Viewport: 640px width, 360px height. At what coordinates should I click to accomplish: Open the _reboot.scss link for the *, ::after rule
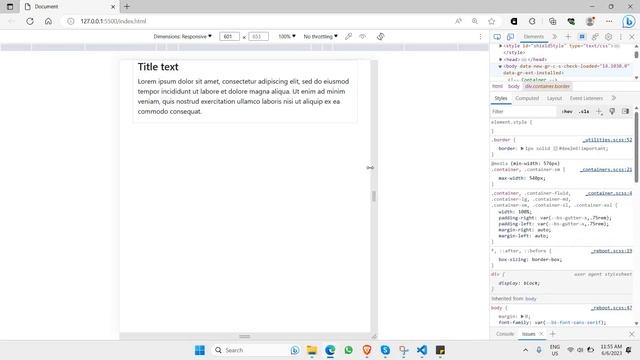click(611, 251)
